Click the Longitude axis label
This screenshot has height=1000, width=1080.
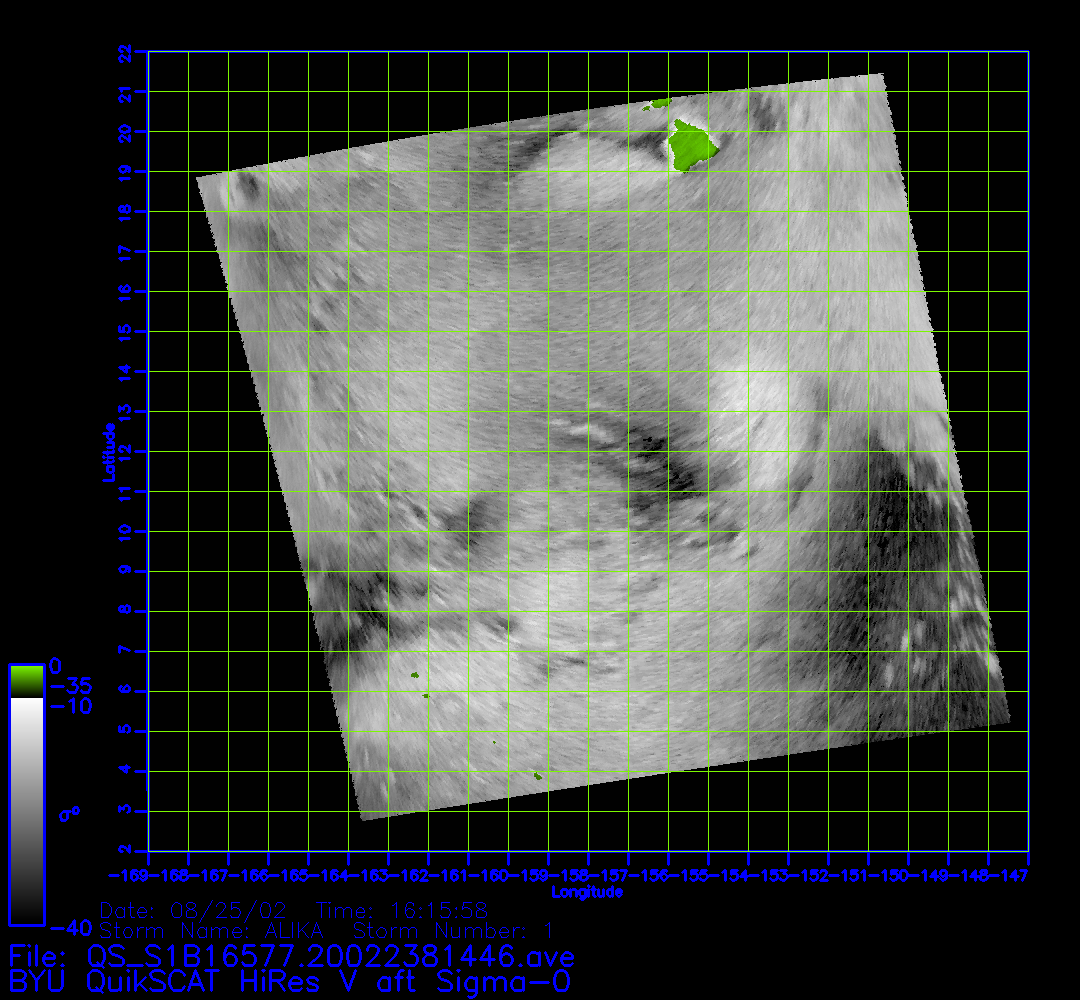[587, 892]
